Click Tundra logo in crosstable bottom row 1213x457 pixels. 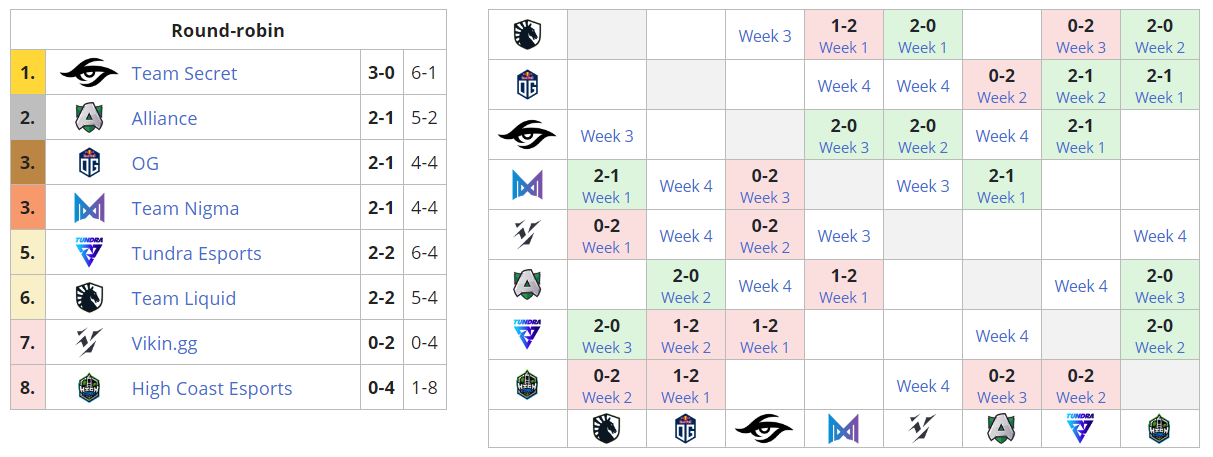(x=1080, y=429)
